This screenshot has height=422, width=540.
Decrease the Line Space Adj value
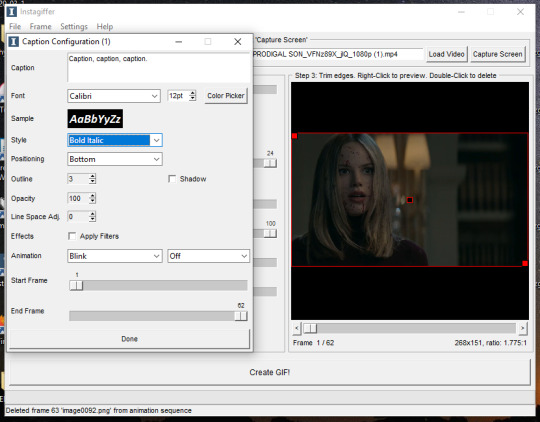click(x=92, y=219)
